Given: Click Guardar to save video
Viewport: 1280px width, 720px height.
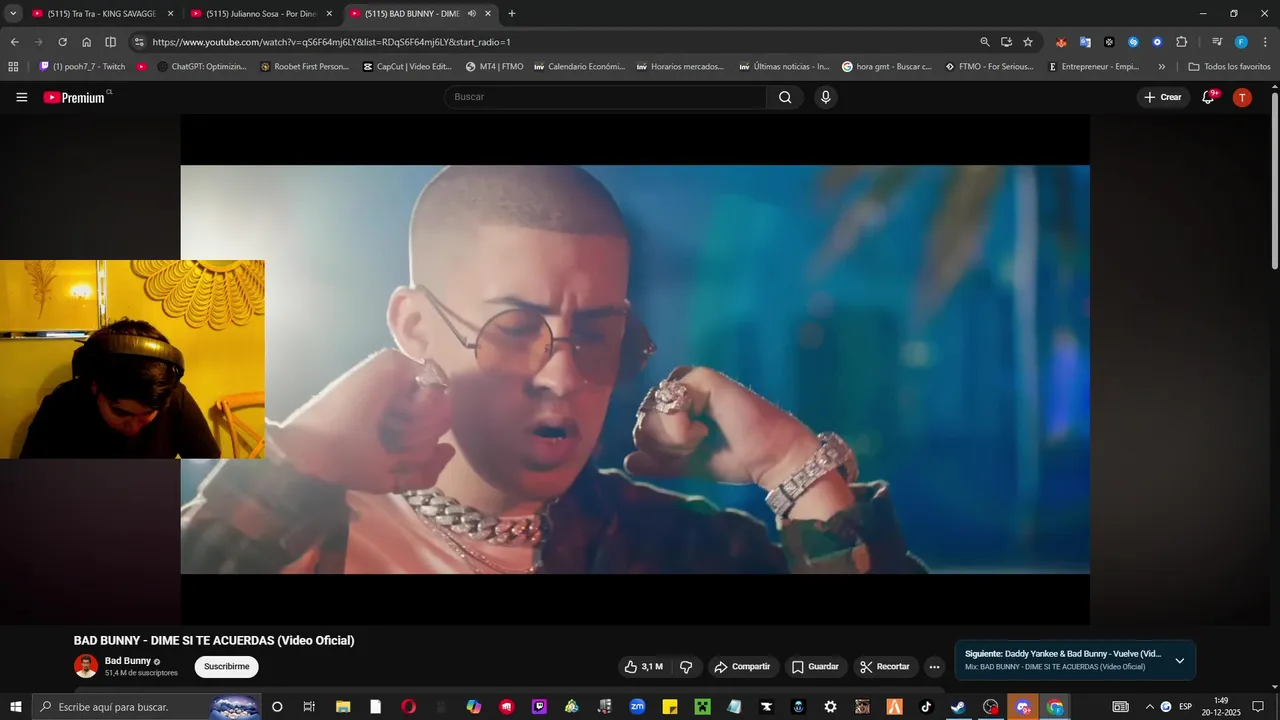Looking at the screenshot, I should click(x=814, y=667).
